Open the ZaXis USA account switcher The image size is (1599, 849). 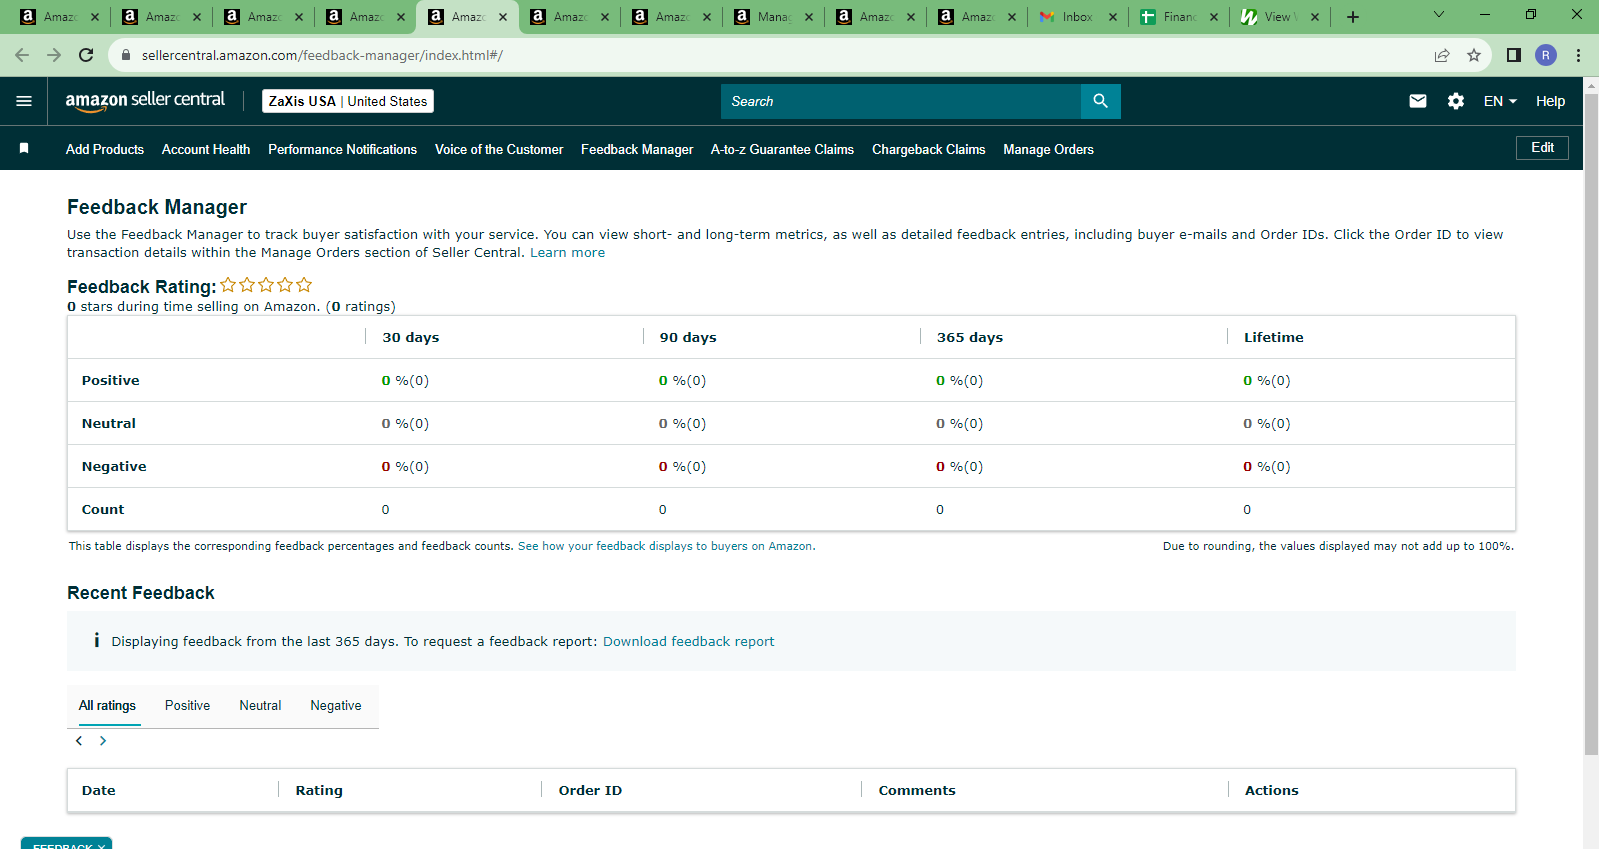tap(348, 101)
